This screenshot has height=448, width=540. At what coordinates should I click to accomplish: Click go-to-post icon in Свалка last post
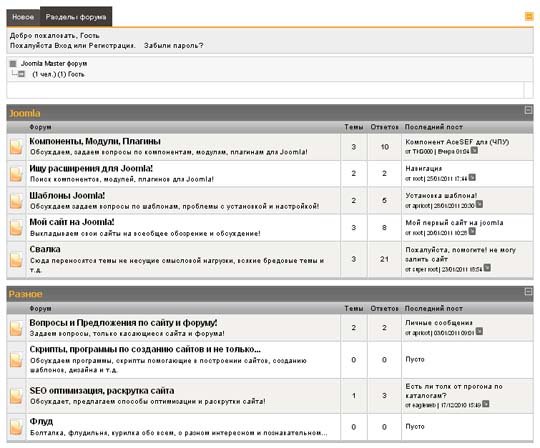pyautogui.click(x=487, y=268)
